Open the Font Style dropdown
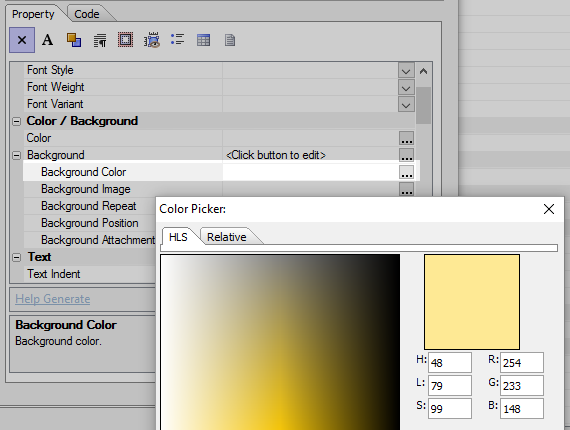Image resolution: width=570 pixels, height=430 pixels. click(x=406, y=71)
